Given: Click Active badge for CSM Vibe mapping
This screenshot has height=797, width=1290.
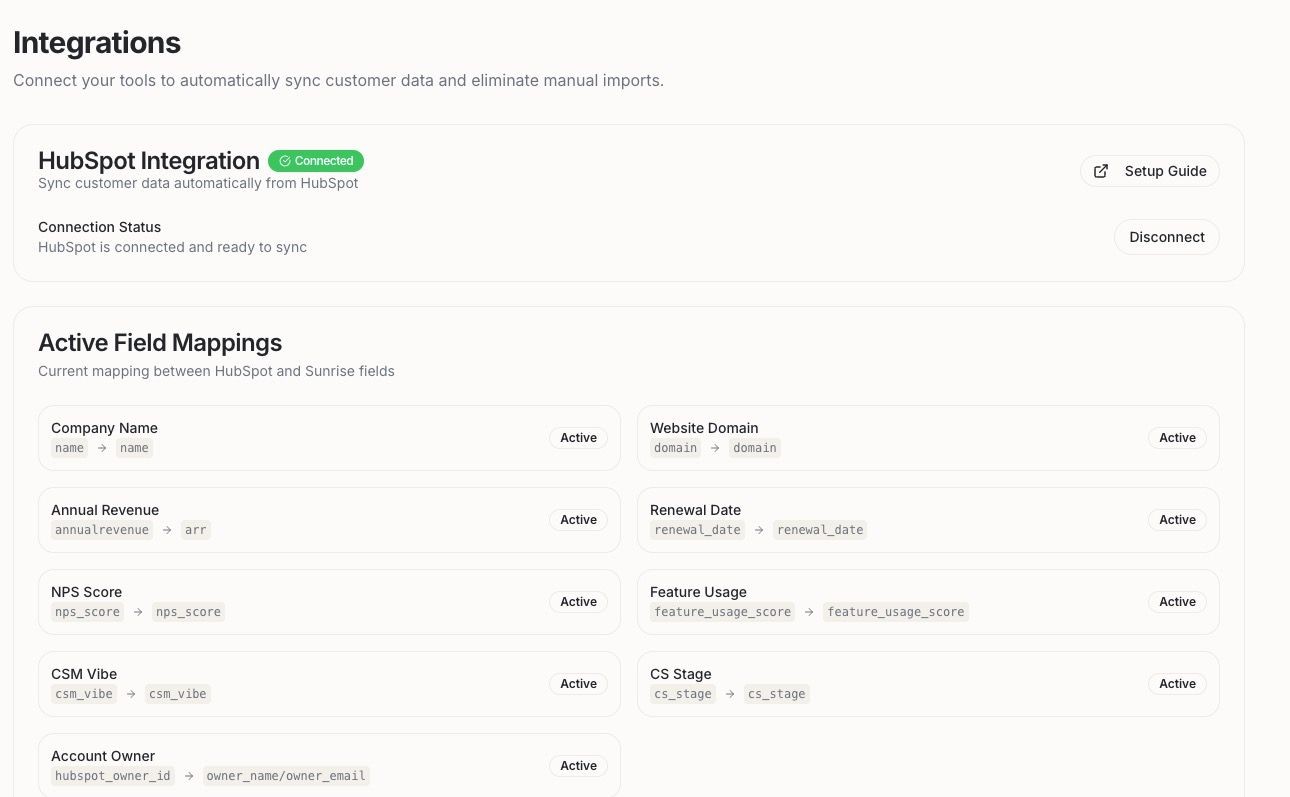Looking at the screenshot, I should point(578,684).
